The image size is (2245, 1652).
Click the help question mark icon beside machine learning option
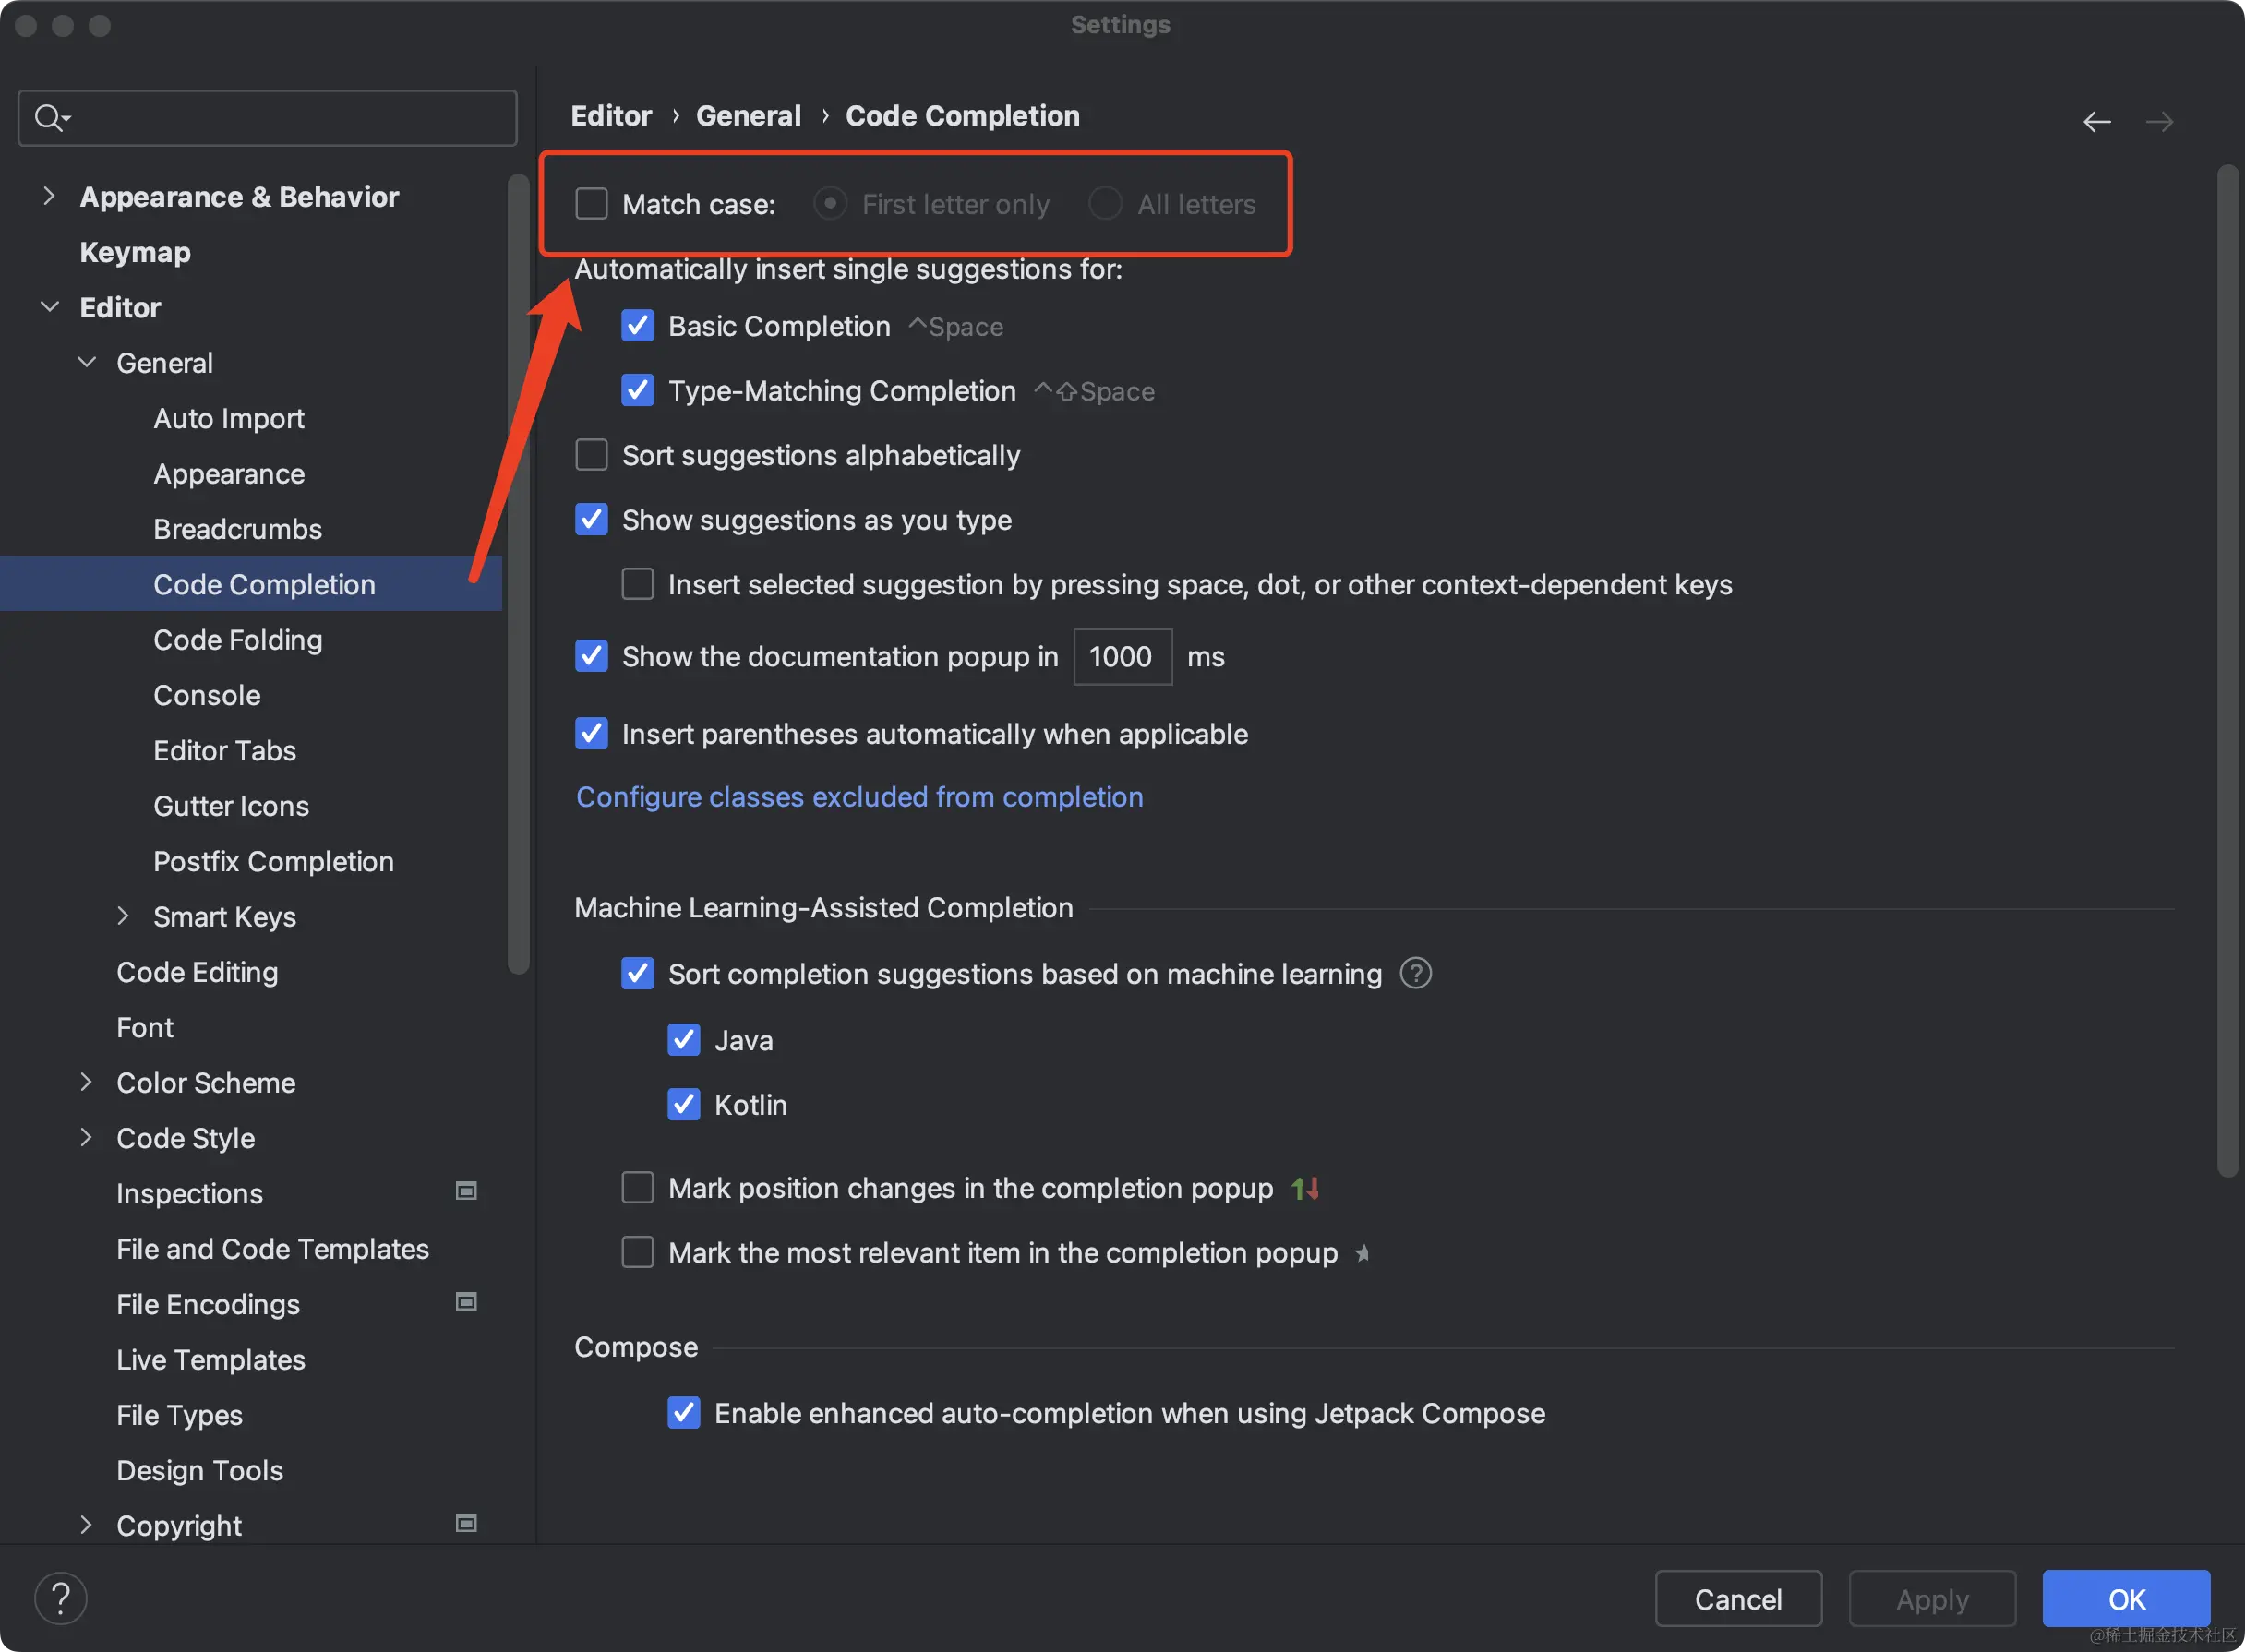(1415, 973)
